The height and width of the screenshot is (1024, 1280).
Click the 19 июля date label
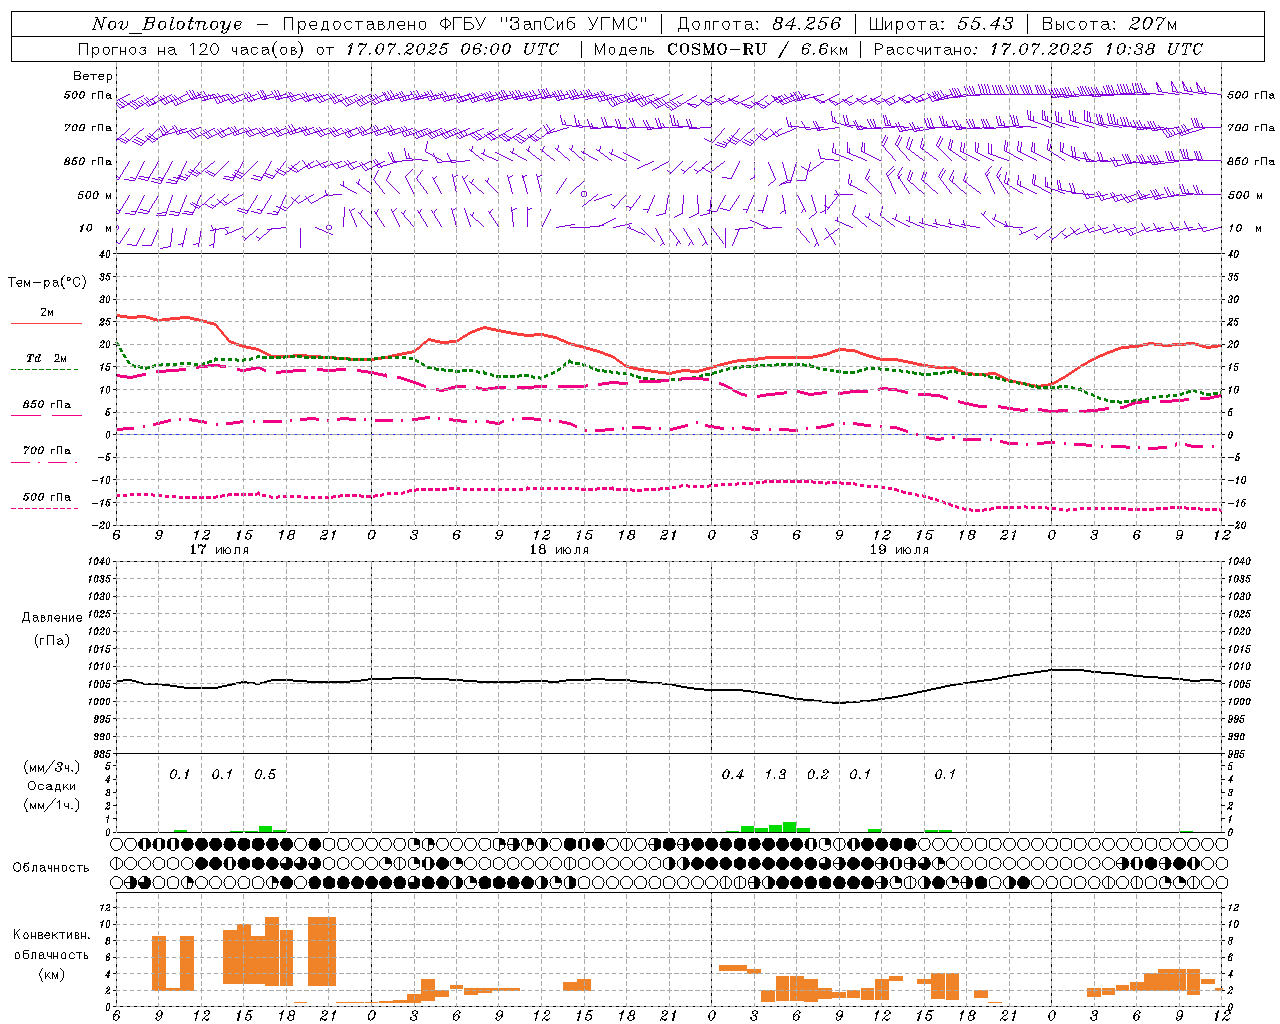tap(899, 550)
